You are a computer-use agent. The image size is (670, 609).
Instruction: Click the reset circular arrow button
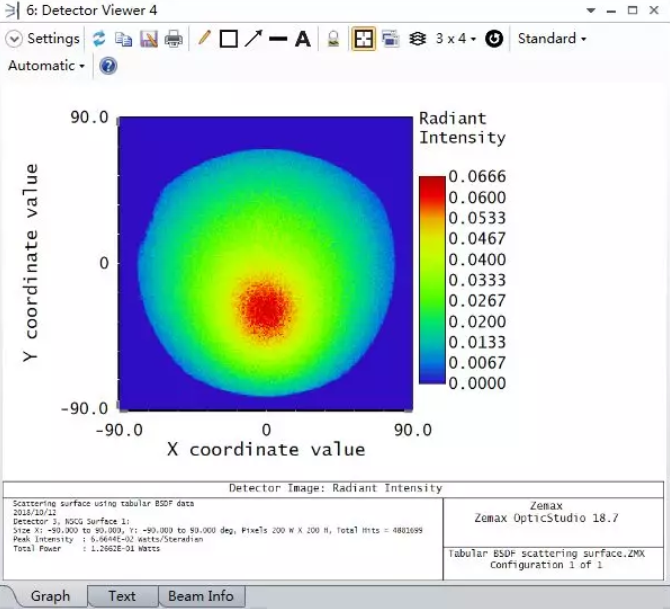coord(493,39)
